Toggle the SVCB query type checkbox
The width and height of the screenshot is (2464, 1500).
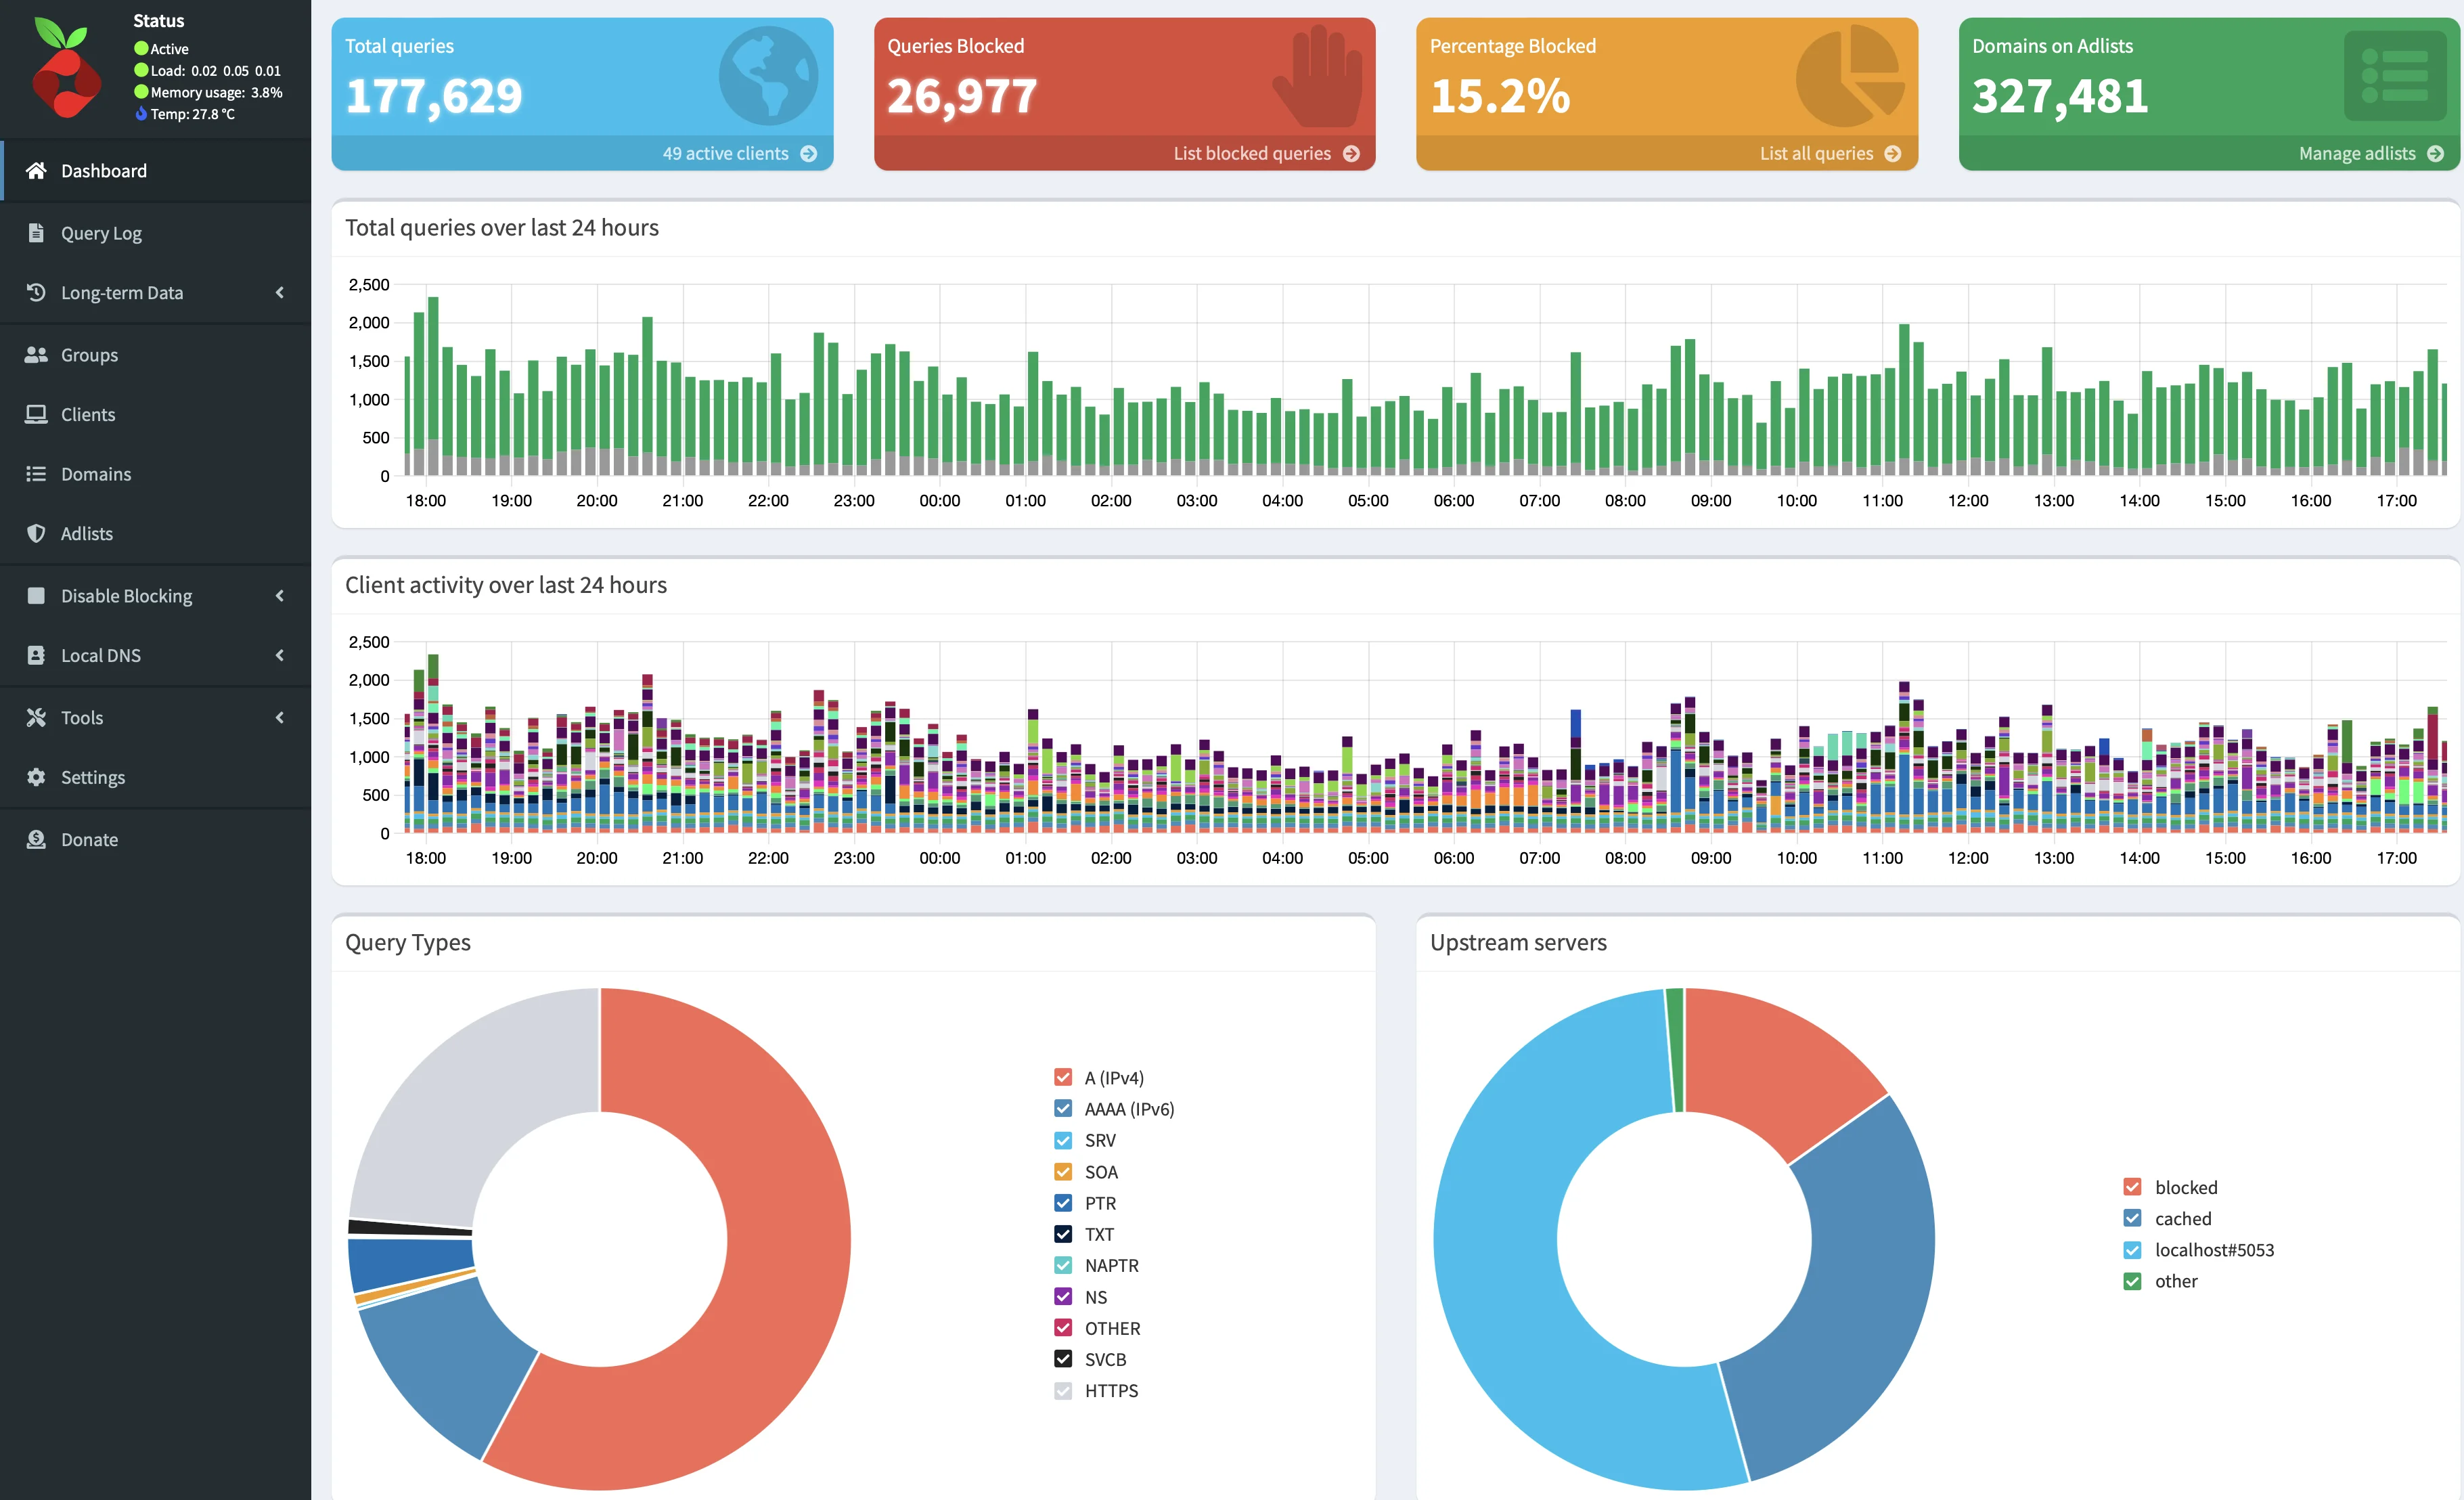(x=1063, y=1358)
